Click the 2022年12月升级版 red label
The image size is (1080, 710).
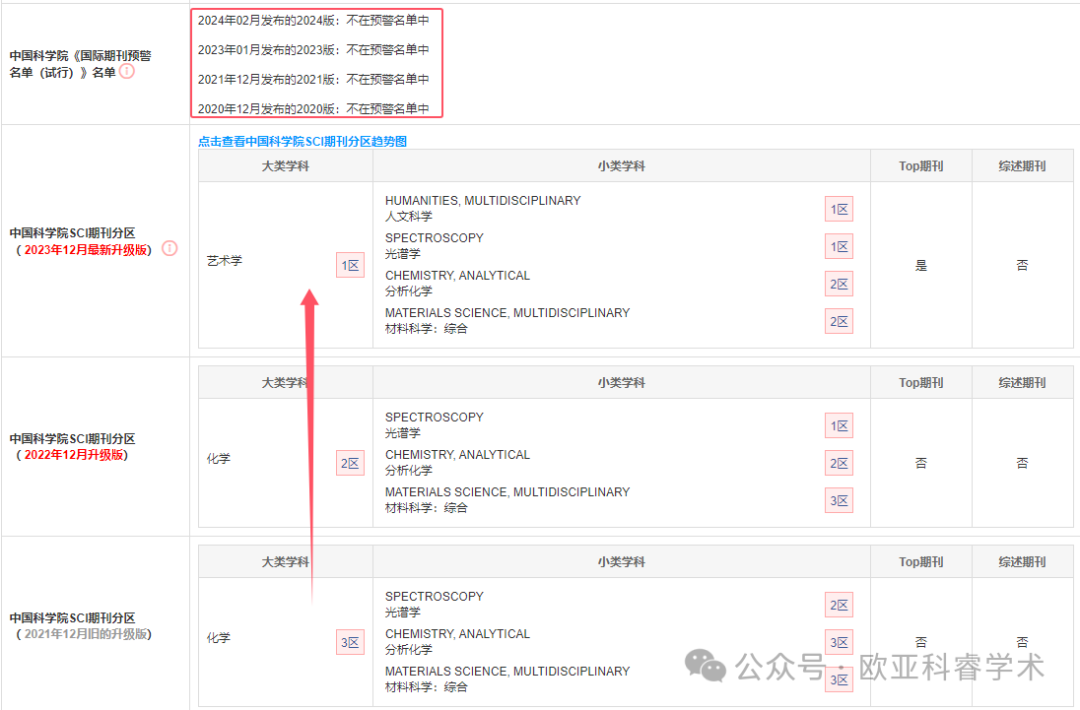74,455
